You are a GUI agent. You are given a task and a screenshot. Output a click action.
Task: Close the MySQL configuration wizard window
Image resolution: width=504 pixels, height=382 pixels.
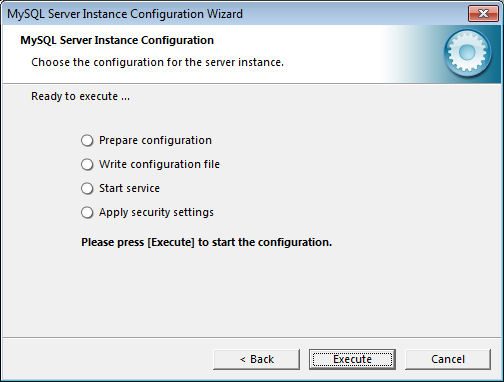(483, 14)
